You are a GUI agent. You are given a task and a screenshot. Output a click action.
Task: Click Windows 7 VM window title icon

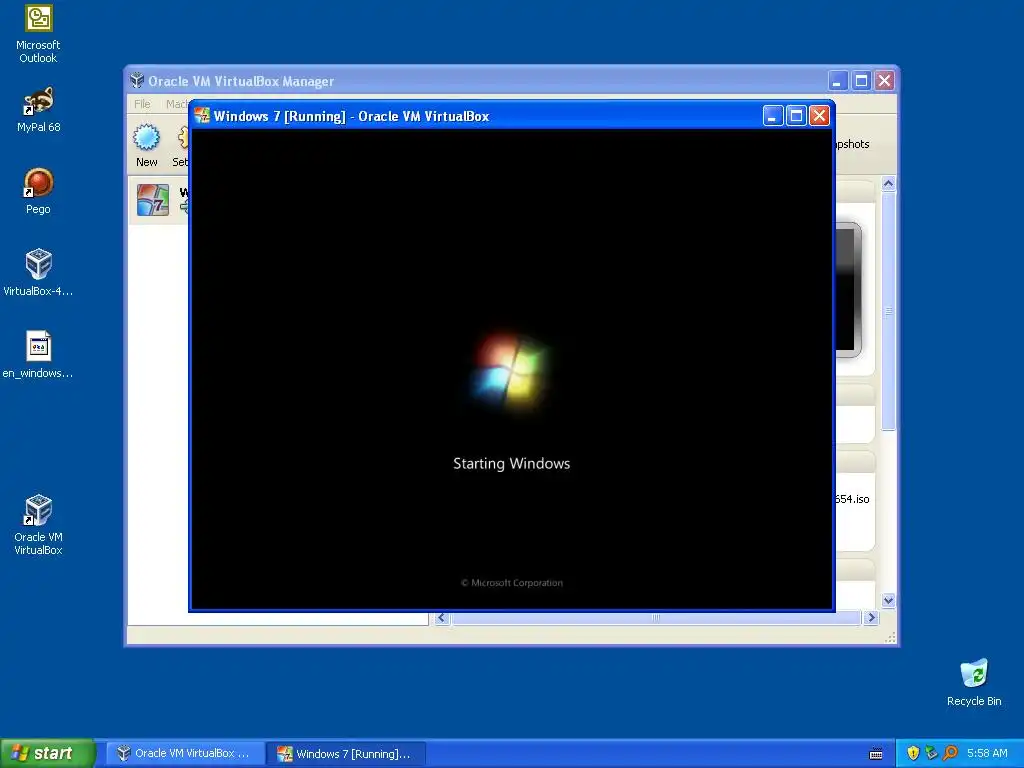pyautogui.click(x=202, y=116)
